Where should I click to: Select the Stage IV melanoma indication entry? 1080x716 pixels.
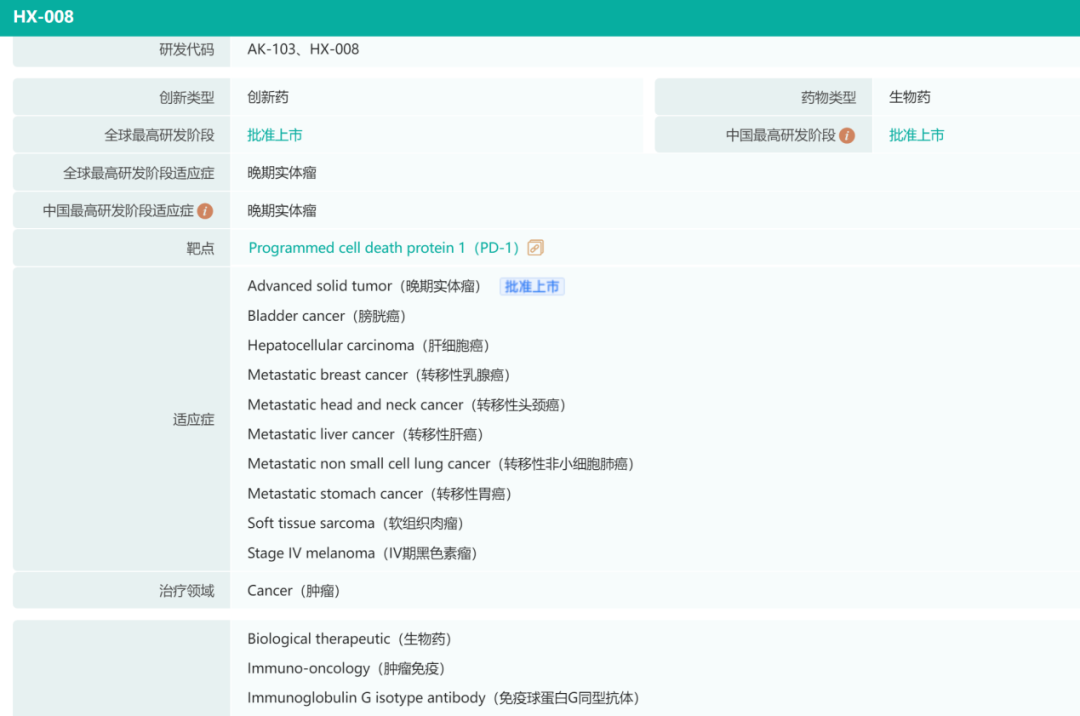coord(362,552)
